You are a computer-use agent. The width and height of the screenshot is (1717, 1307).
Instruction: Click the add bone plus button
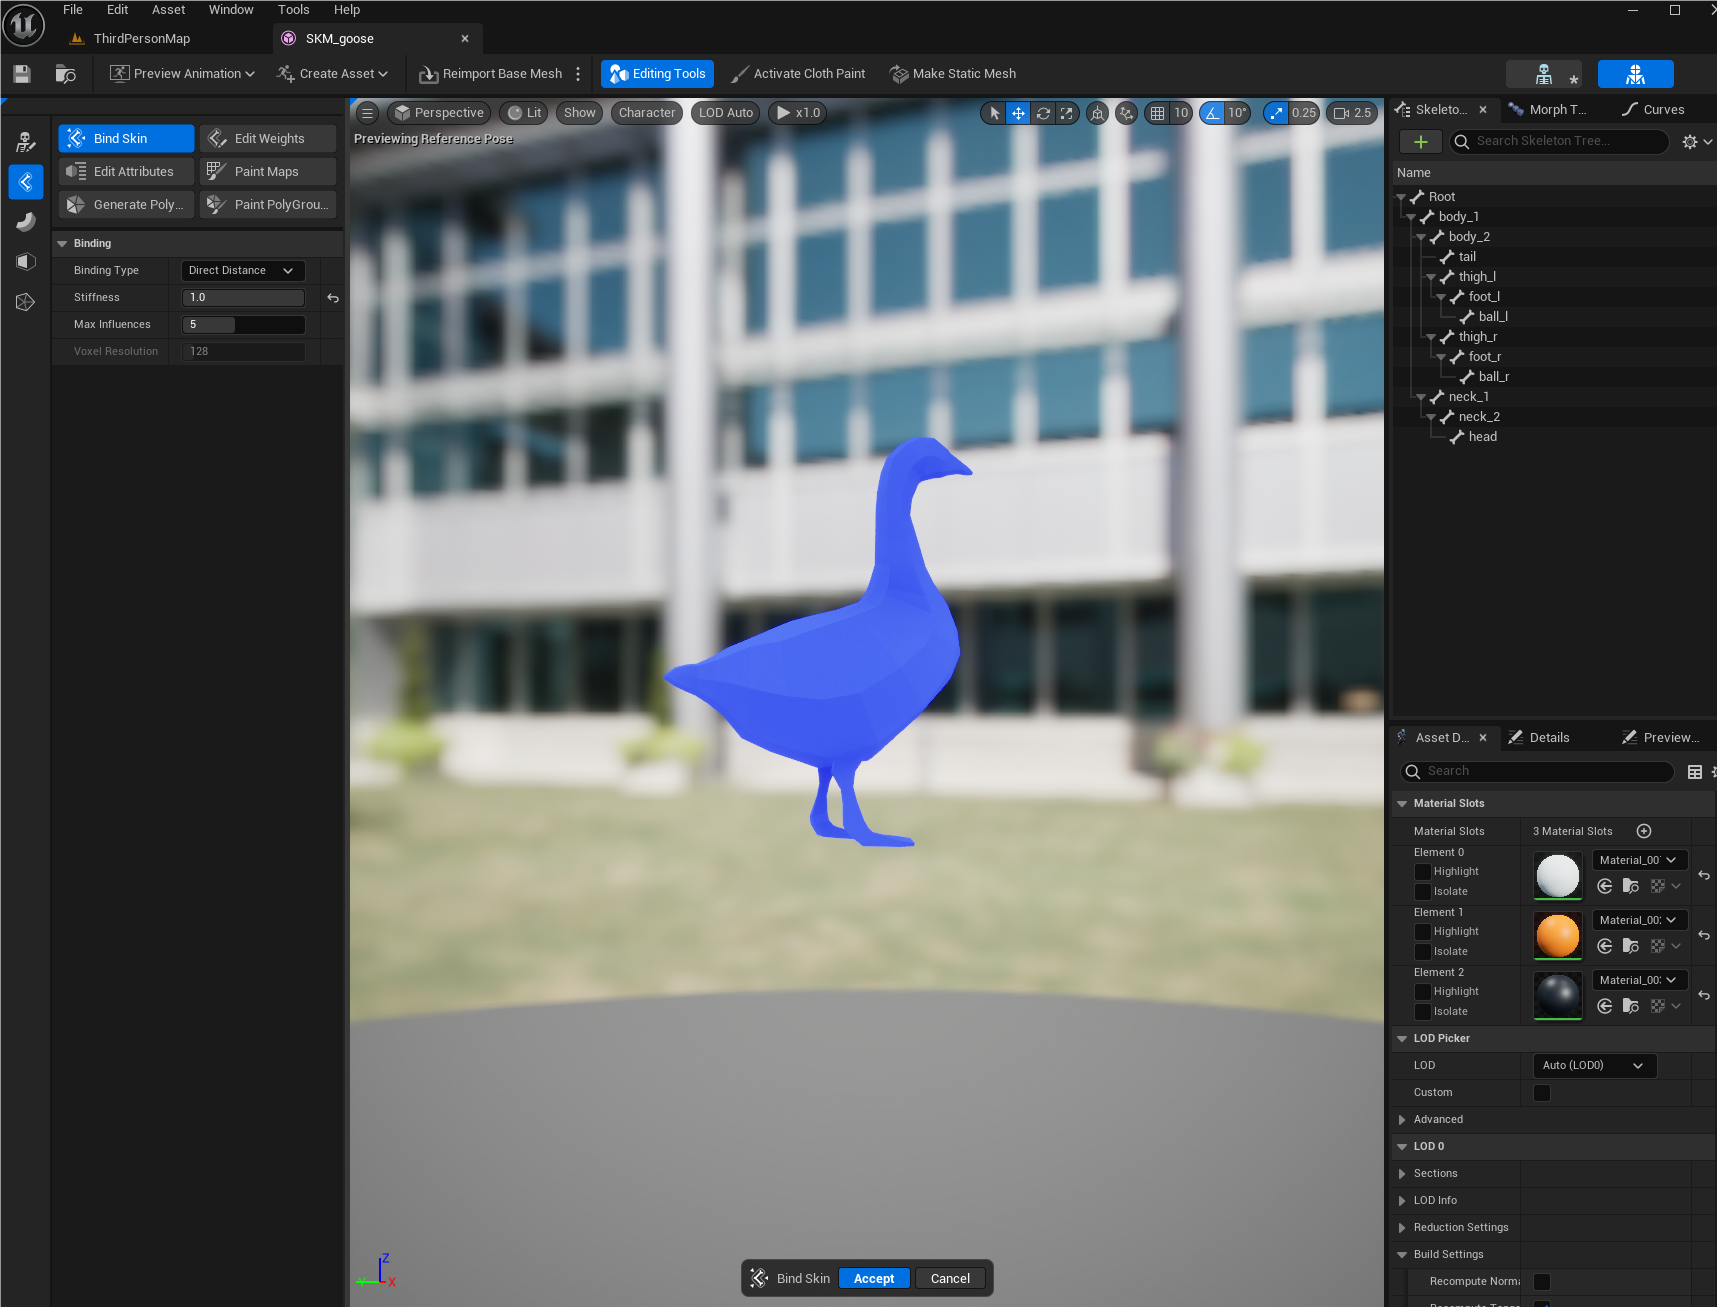click(x=1420, y=142)
